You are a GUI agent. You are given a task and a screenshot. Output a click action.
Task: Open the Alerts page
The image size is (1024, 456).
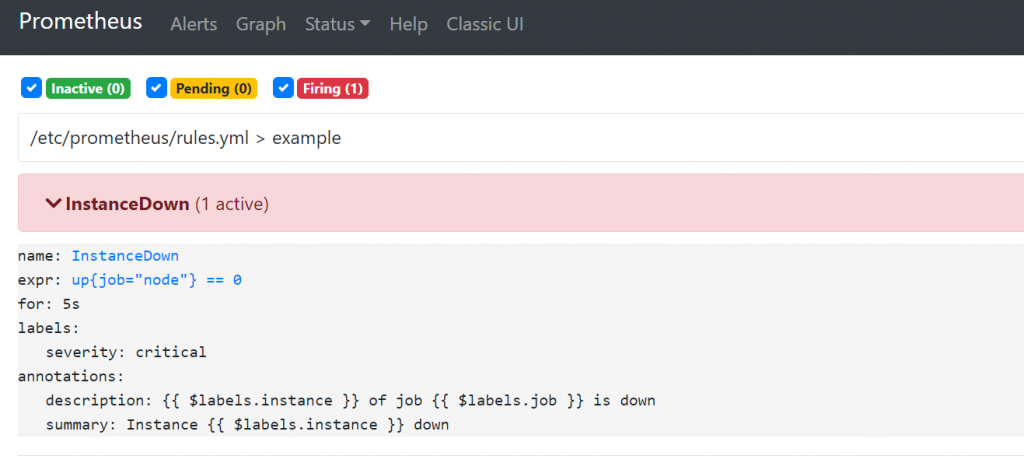coord(193,24)
